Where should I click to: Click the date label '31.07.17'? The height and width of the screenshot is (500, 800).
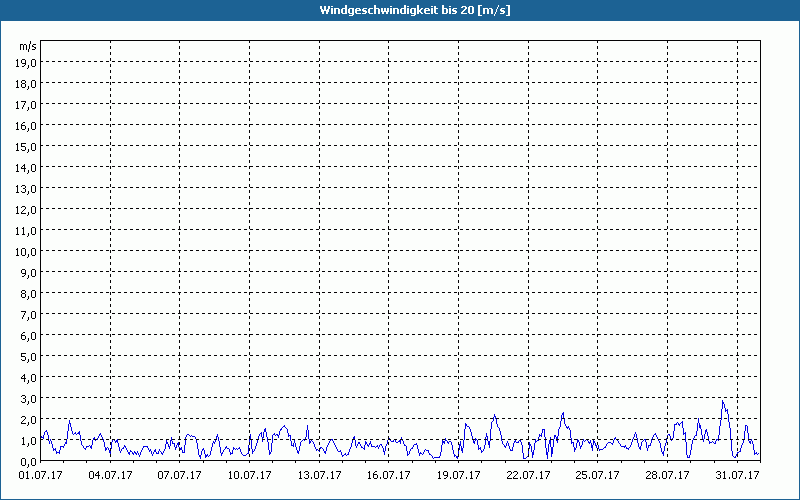(737, 476)
